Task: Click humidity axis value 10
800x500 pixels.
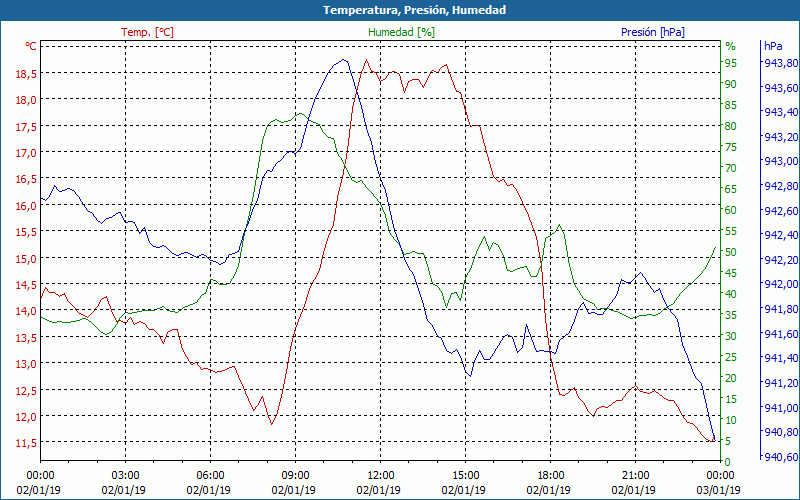Action: [x=731, y=420]
